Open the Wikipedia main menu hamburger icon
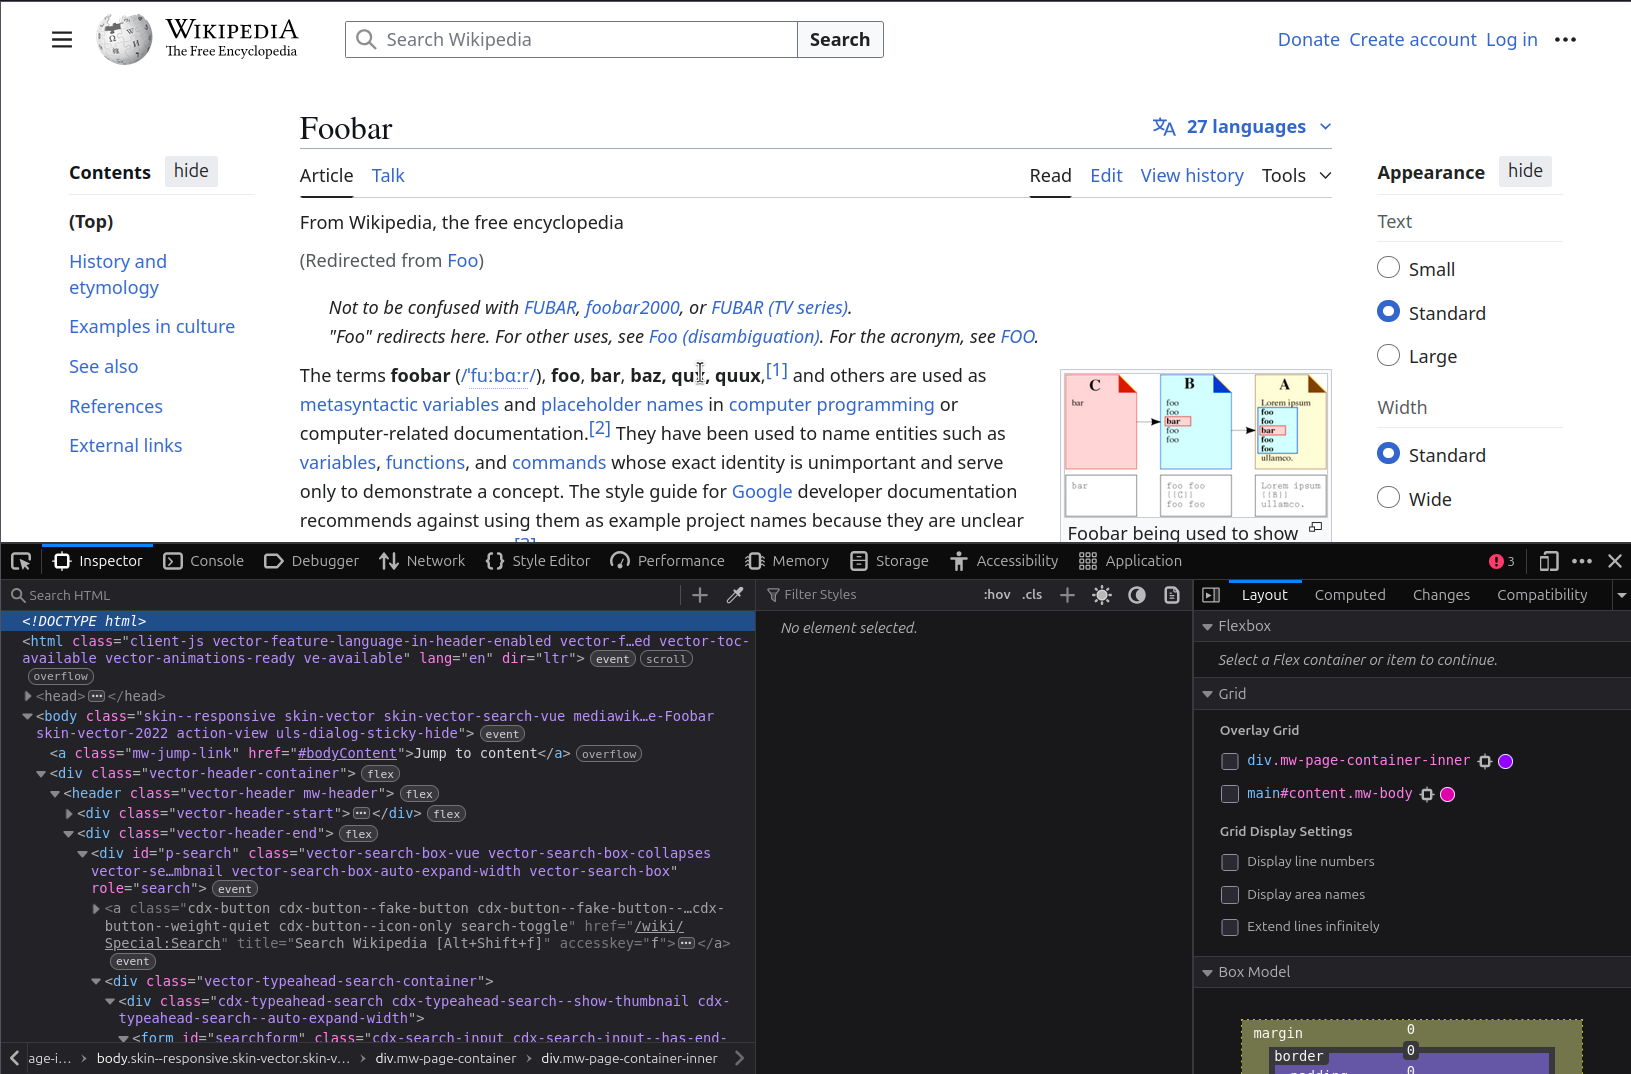1631x1074 pixels. (62, 40)
